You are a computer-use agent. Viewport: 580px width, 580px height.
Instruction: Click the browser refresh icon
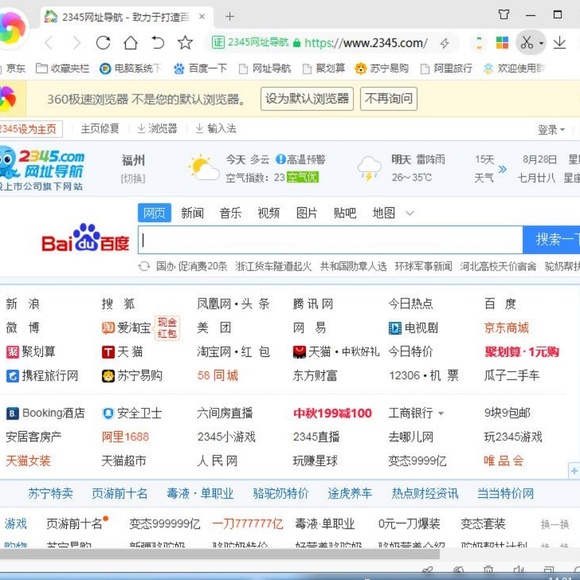[x=103, y=43]
